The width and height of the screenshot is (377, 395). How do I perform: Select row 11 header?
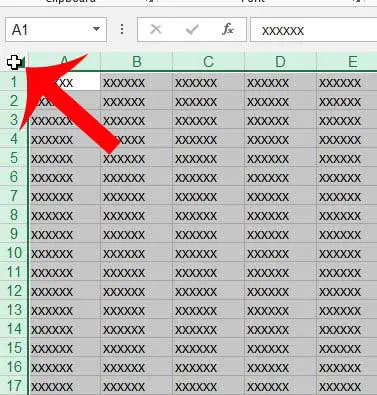click(14, 272)
